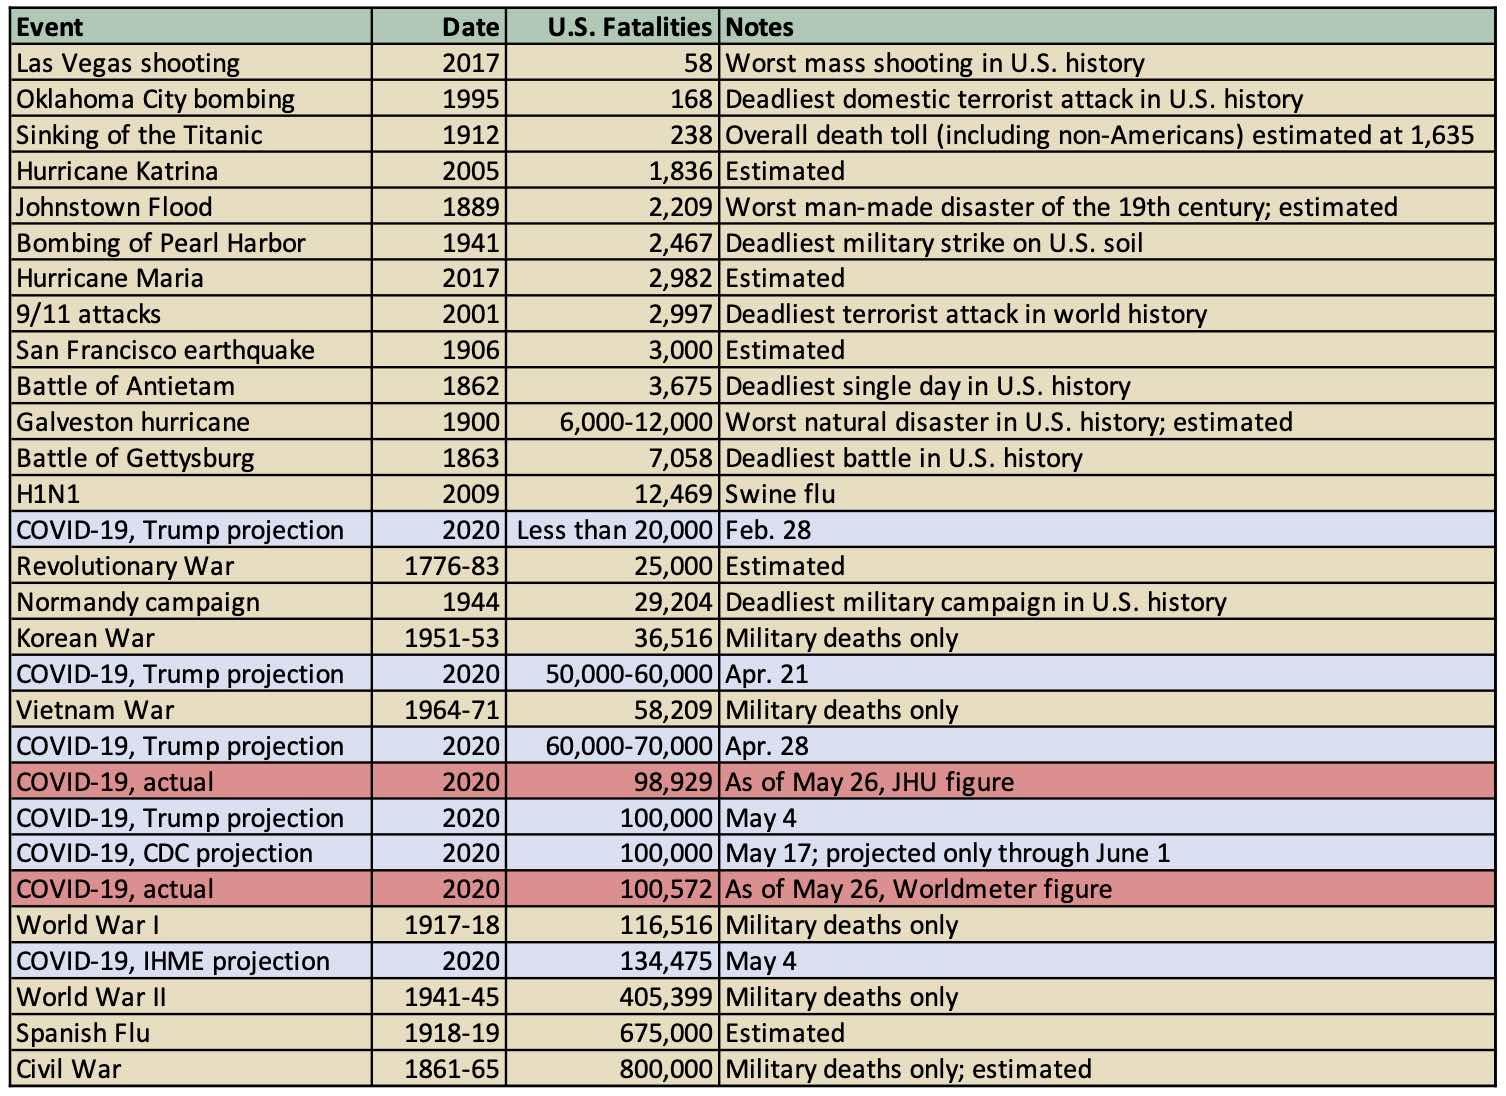Select the Johnstown Flood cell
Image resolution: width=1506 pixels, height=1096 pixels.
191,207
